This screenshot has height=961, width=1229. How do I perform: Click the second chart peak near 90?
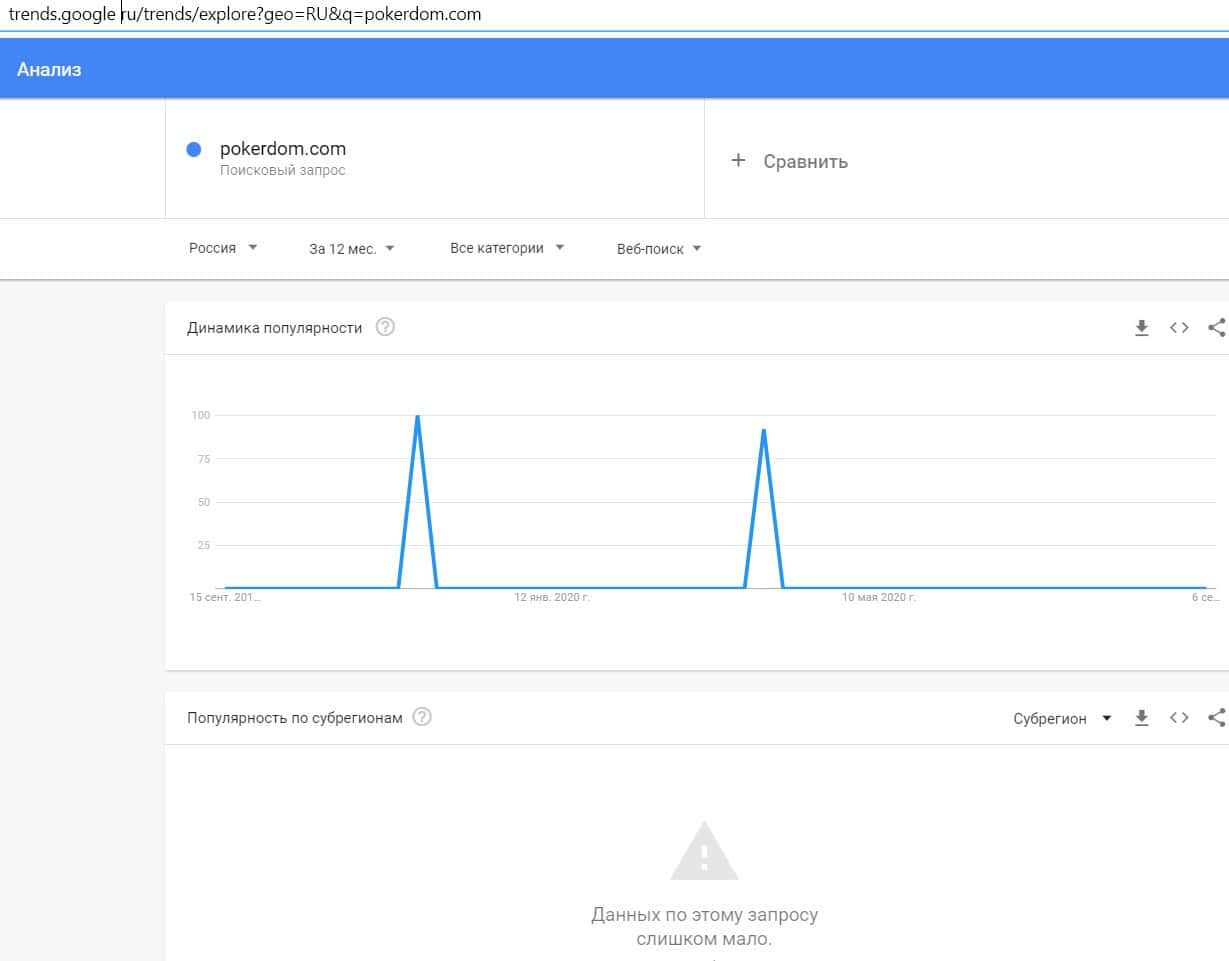coord(764,430)
